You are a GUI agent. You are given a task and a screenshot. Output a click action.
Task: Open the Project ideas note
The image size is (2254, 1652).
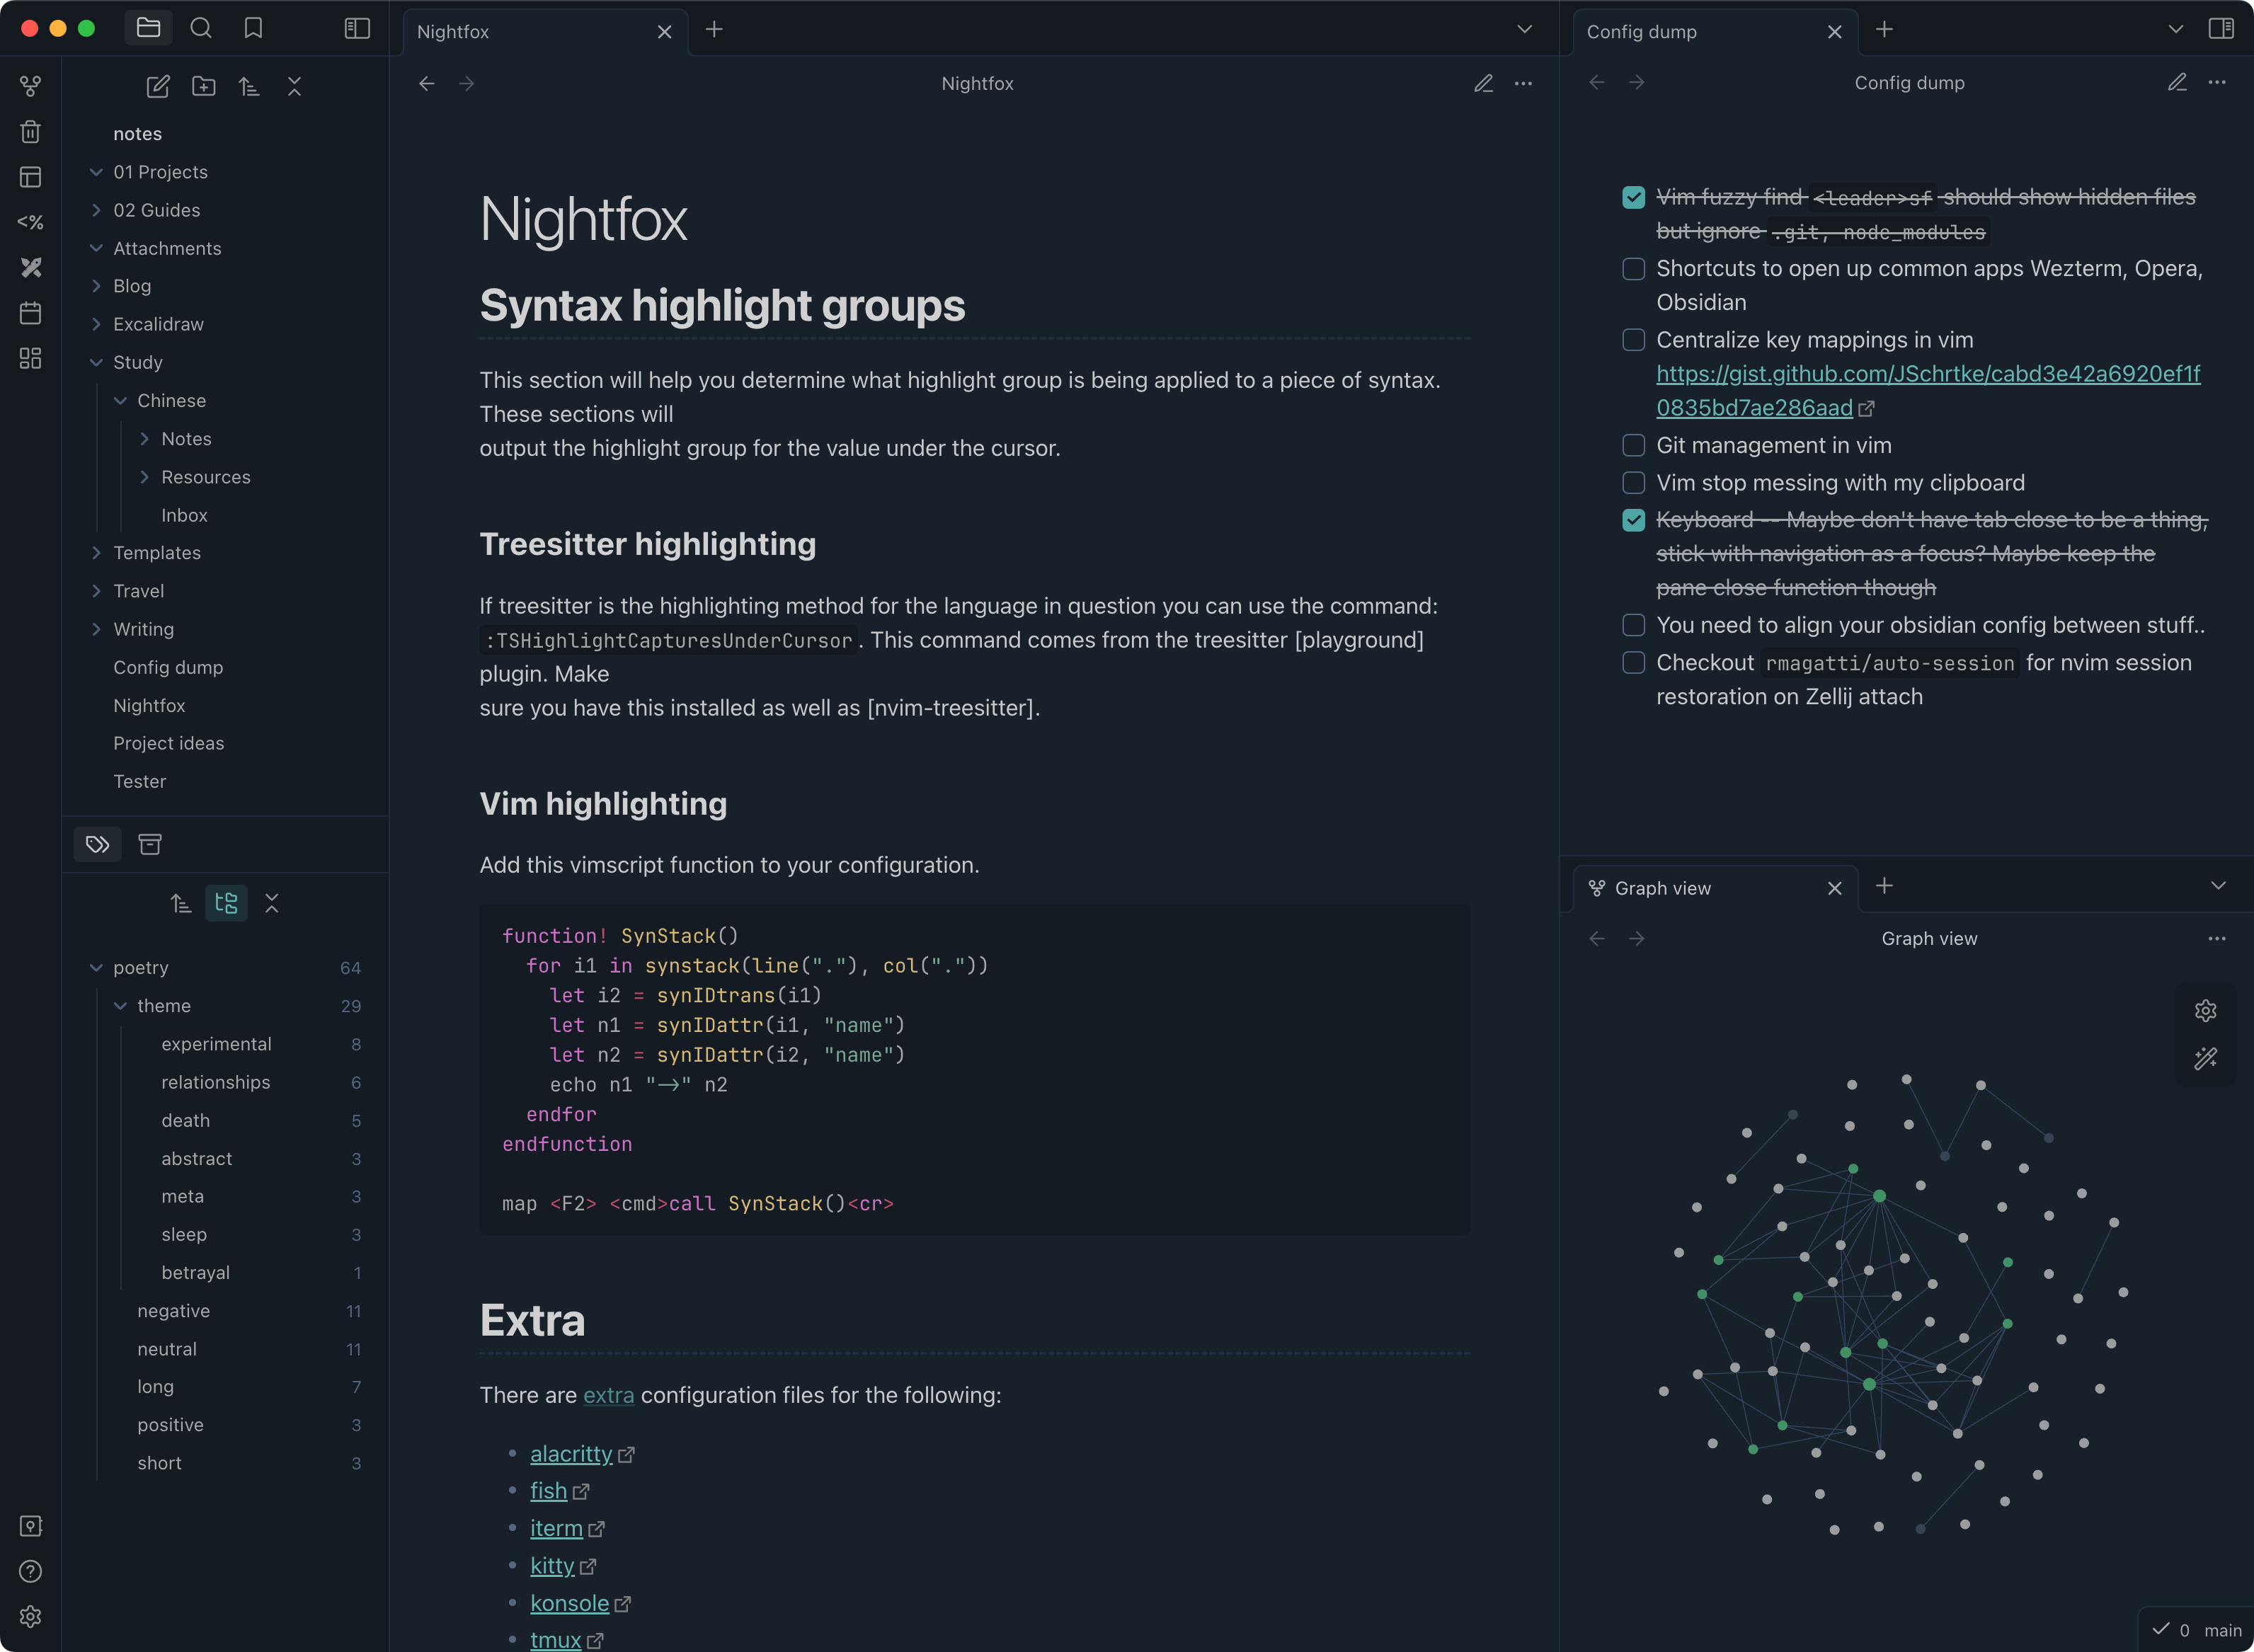click(x=168, y=743)
